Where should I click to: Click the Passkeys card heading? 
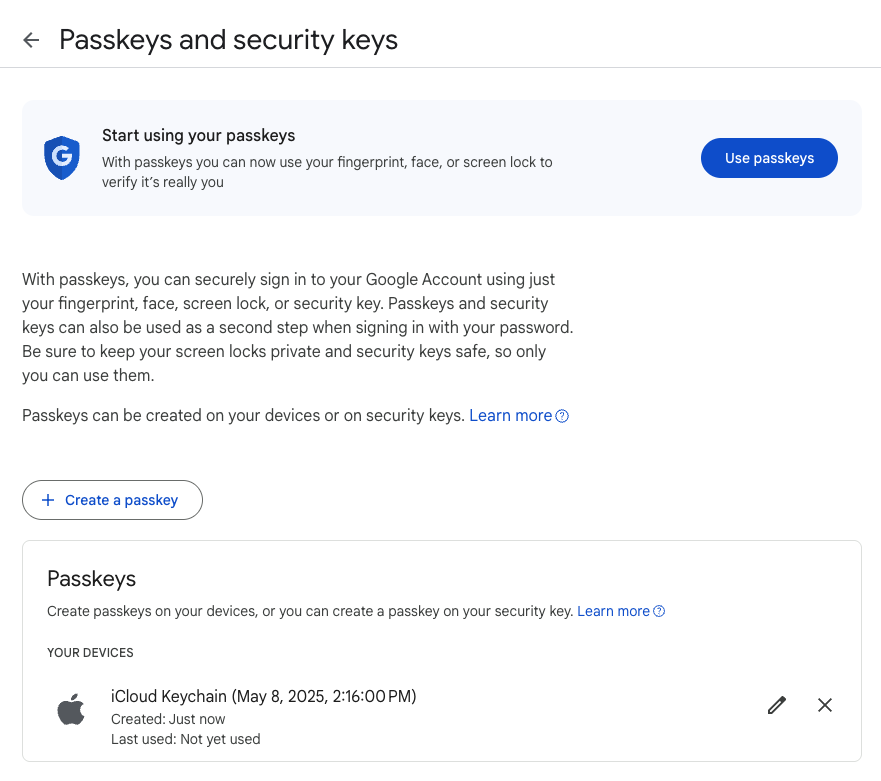pos(92,579)
